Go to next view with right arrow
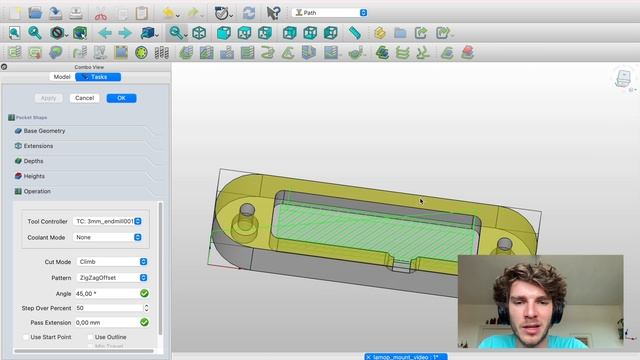640x360 pixels. click(125, 33)
